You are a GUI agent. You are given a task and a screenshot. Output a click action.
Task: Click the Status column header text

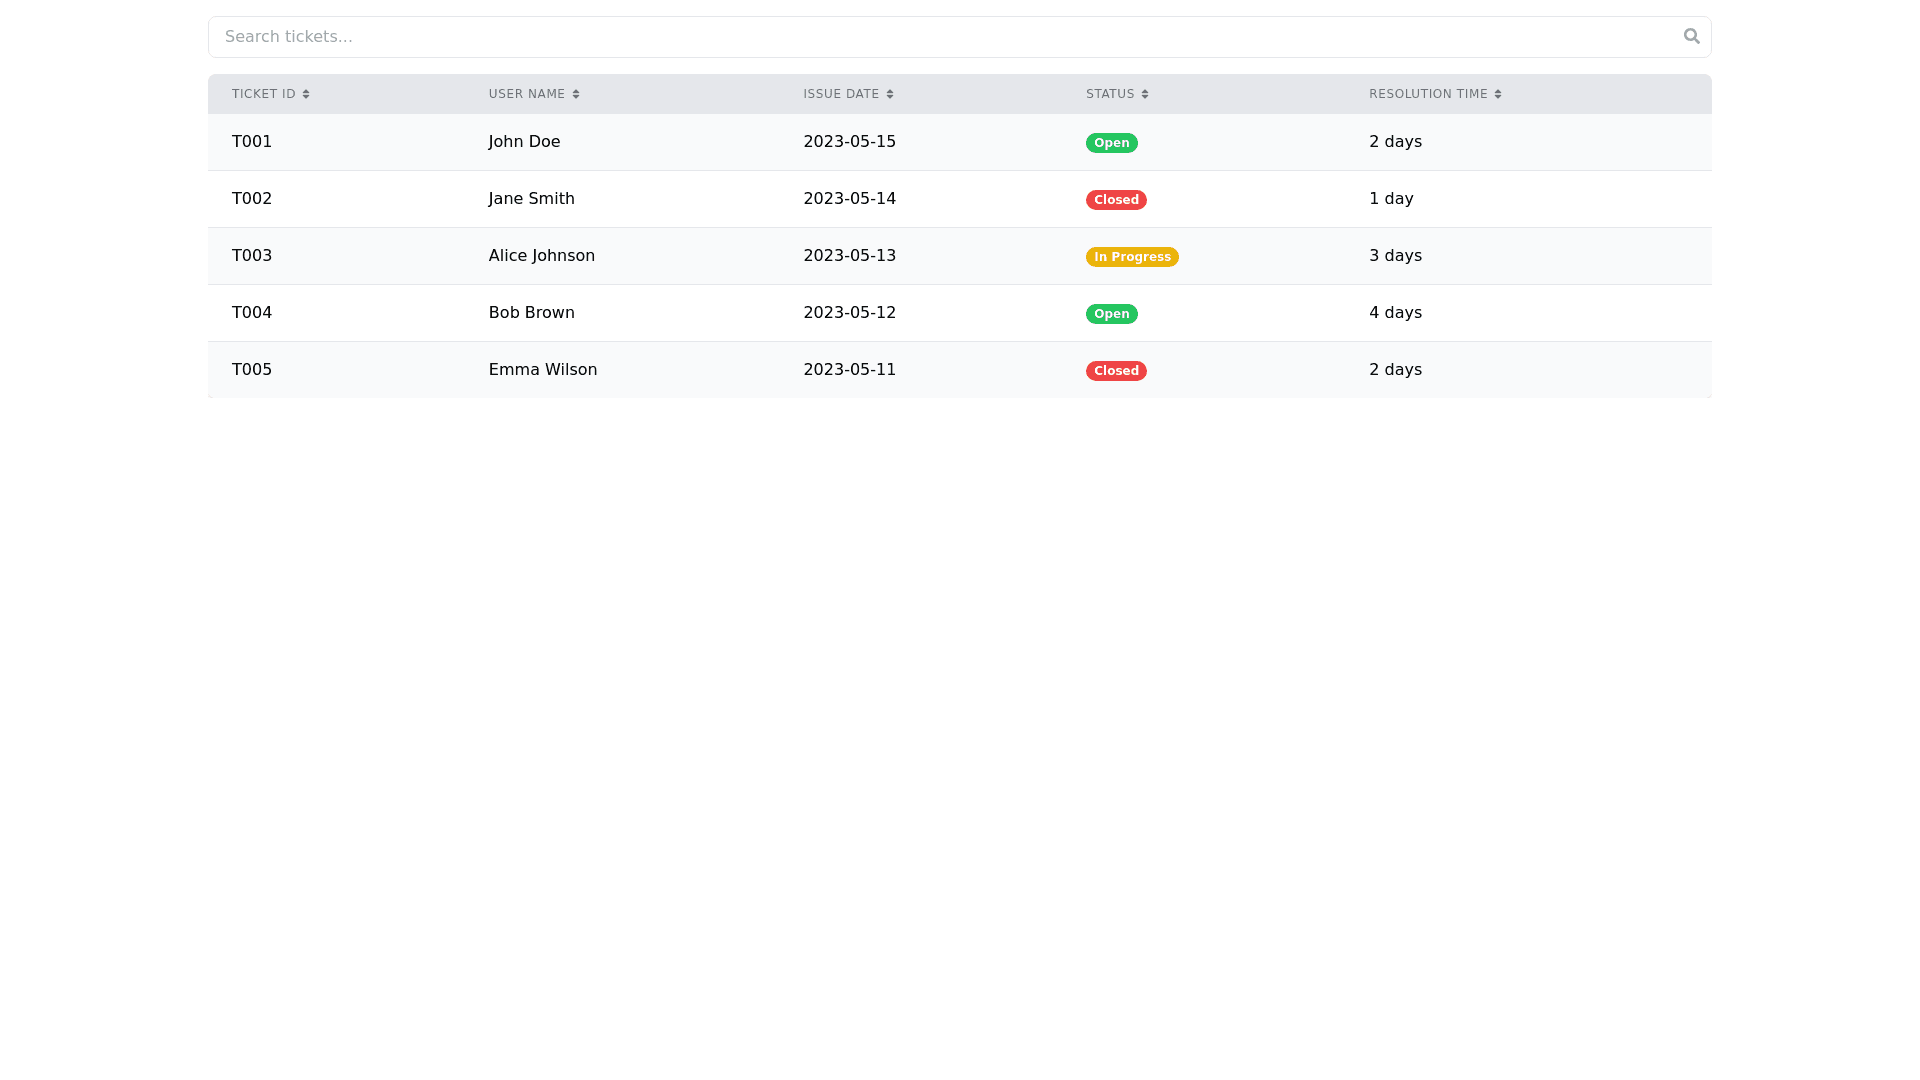point(1110,94)
